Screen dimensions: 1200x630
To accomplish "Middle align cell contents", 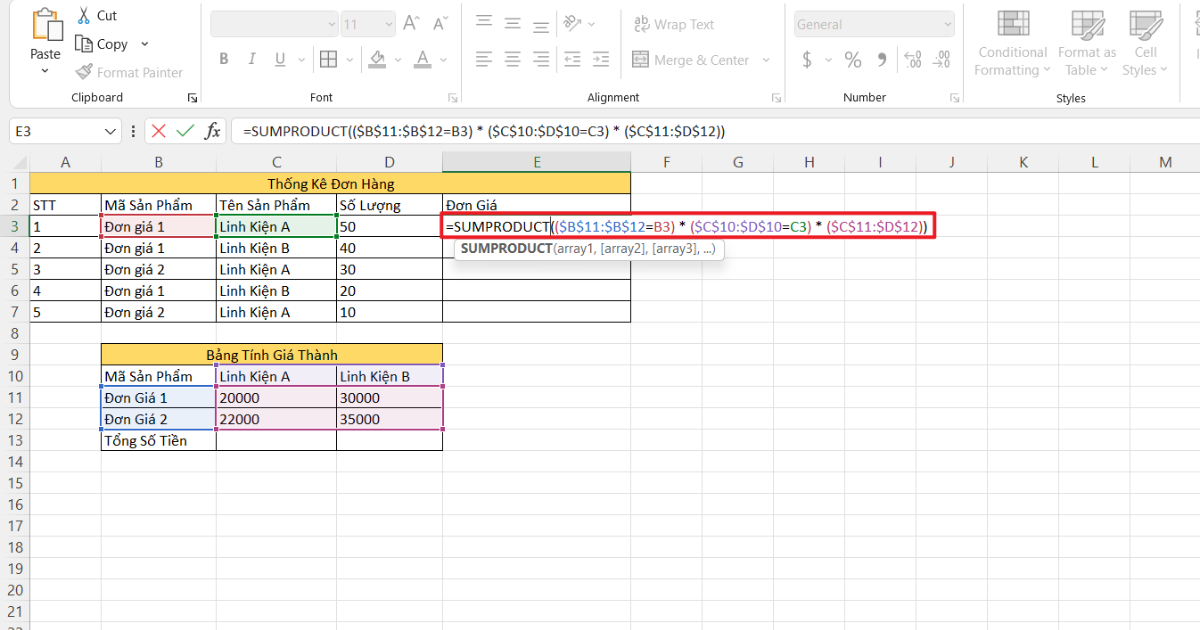I will [512, 23].
